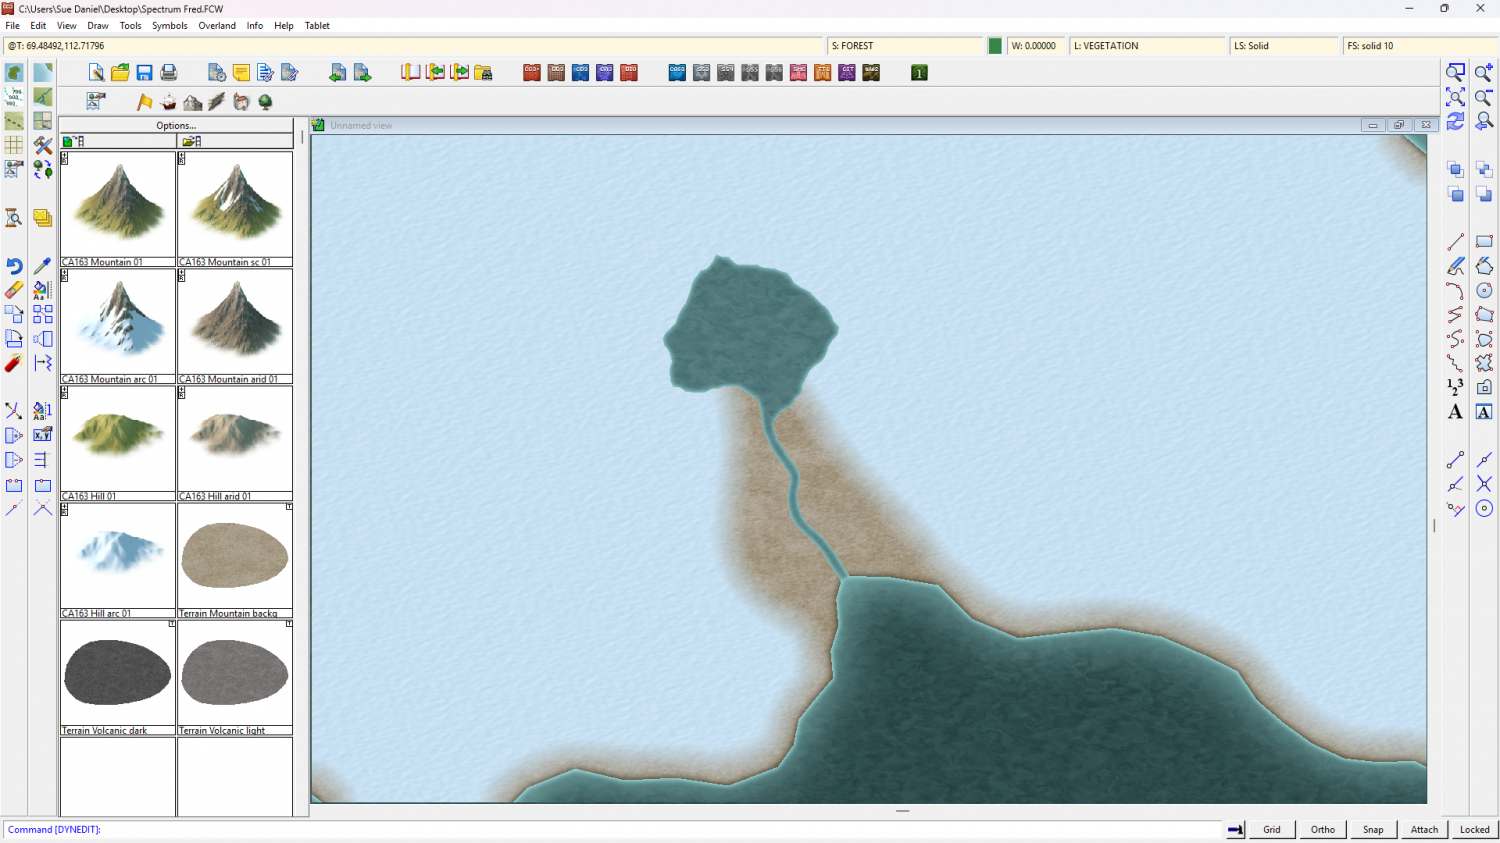Viewport: 1500px width, 843px height.
Task: Toggle Ortho mode
Action: point(1322,829)
